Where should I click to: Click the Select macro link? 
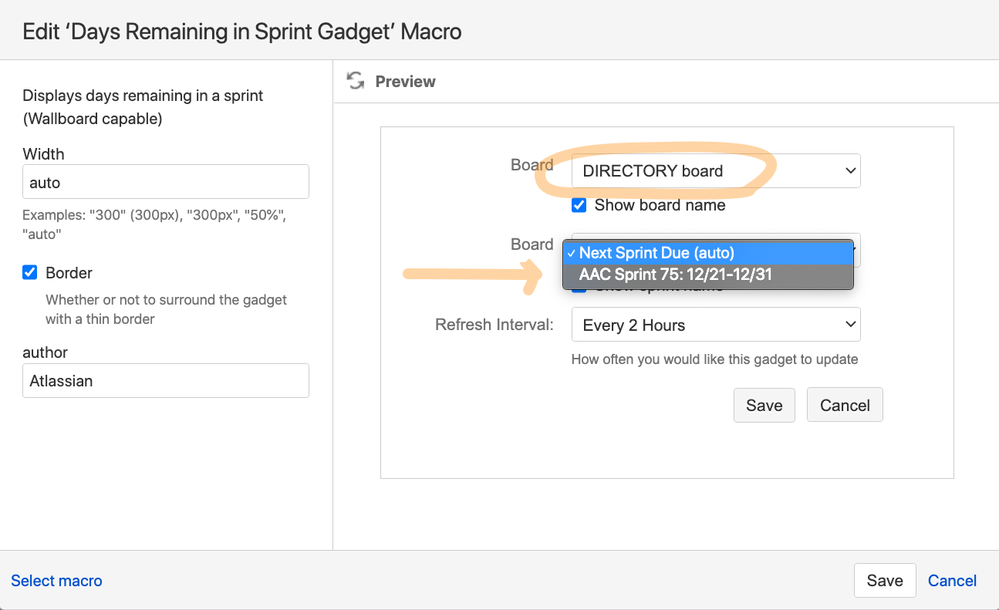(56, 581)
